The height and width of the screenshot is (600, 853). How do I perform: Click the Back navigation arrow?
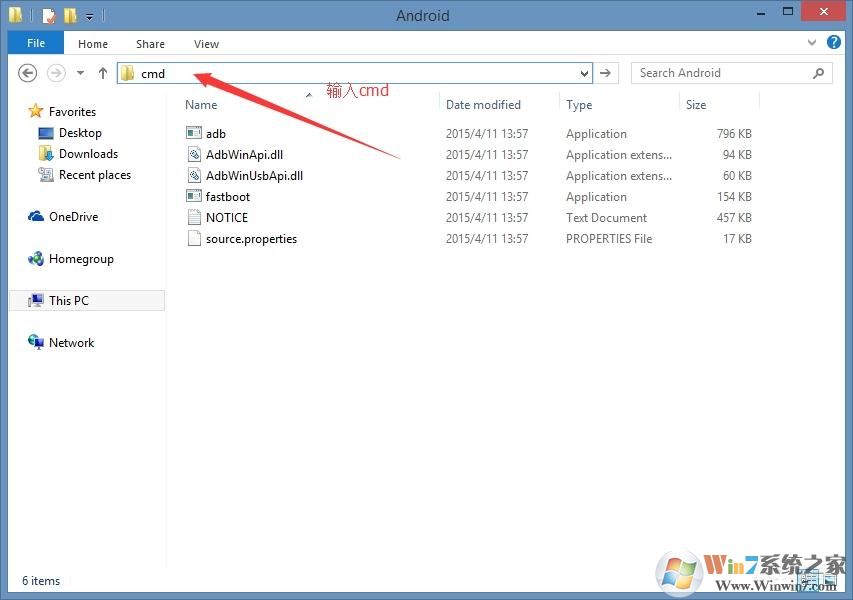28,73
